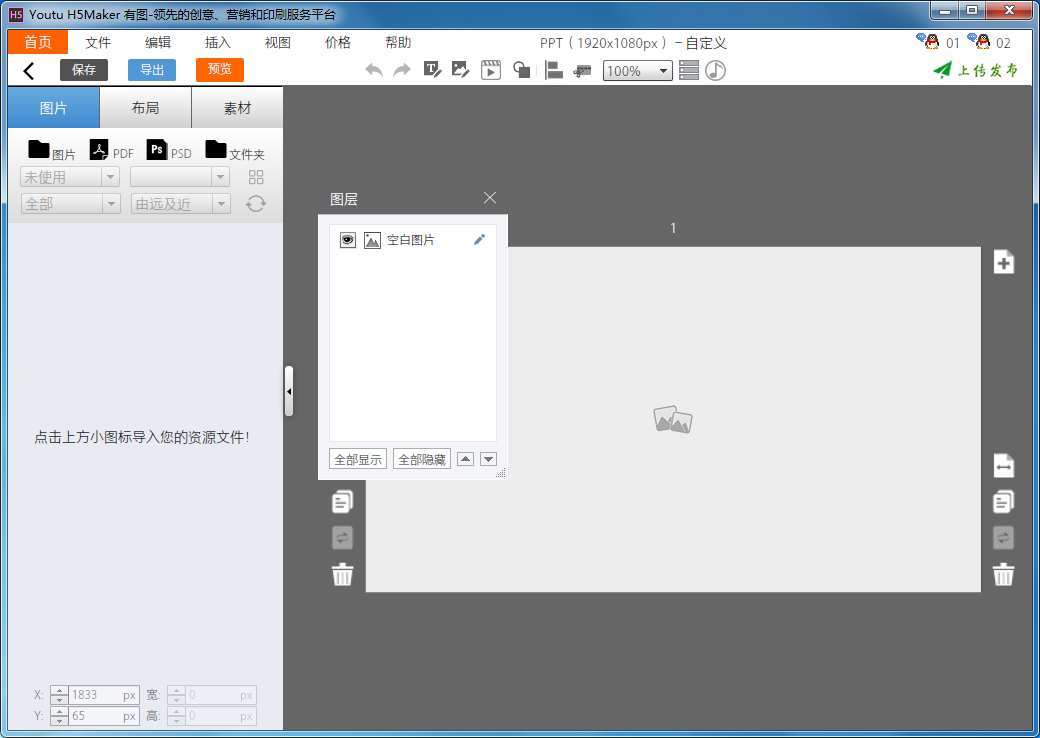Click the scissors coupon toolbar icon
This screenshot has height=738, width=1040.
pos(582,70)
